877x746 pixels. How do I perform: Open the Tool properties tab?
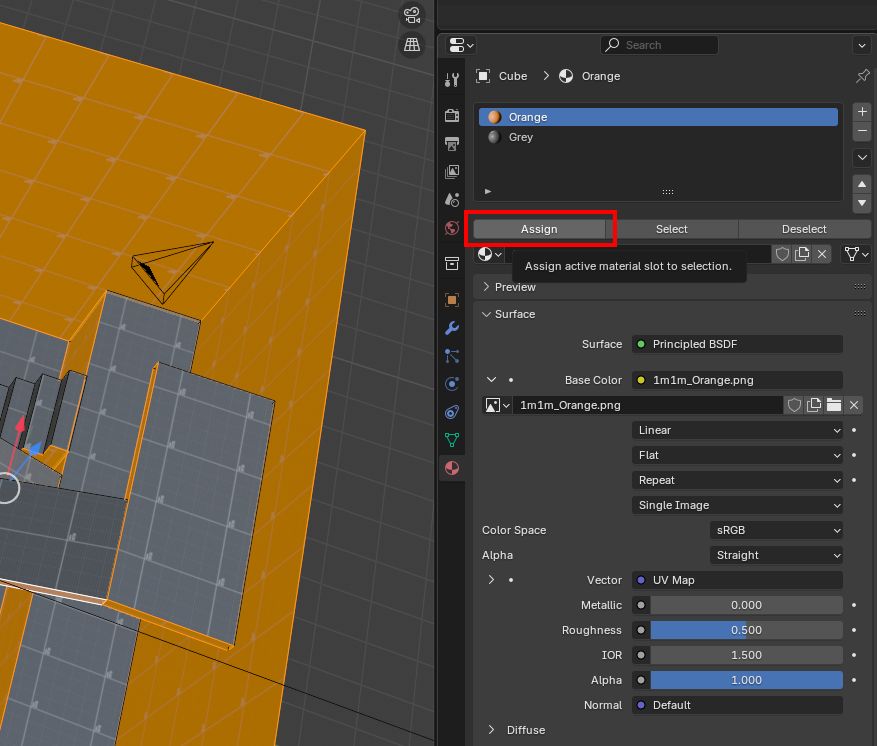pyautogui.click(x=452, y=80)
